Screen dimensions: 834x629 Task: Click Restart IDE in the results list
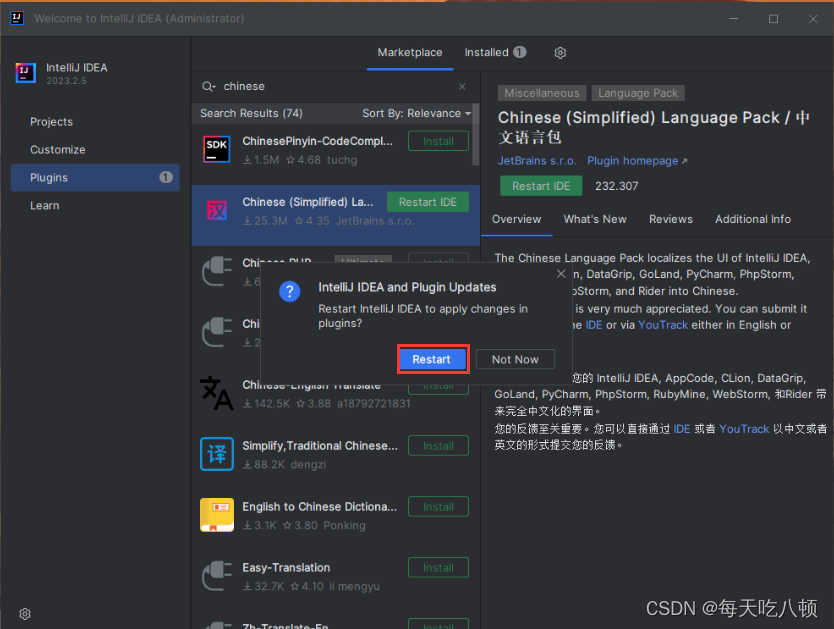pos(428,202)
